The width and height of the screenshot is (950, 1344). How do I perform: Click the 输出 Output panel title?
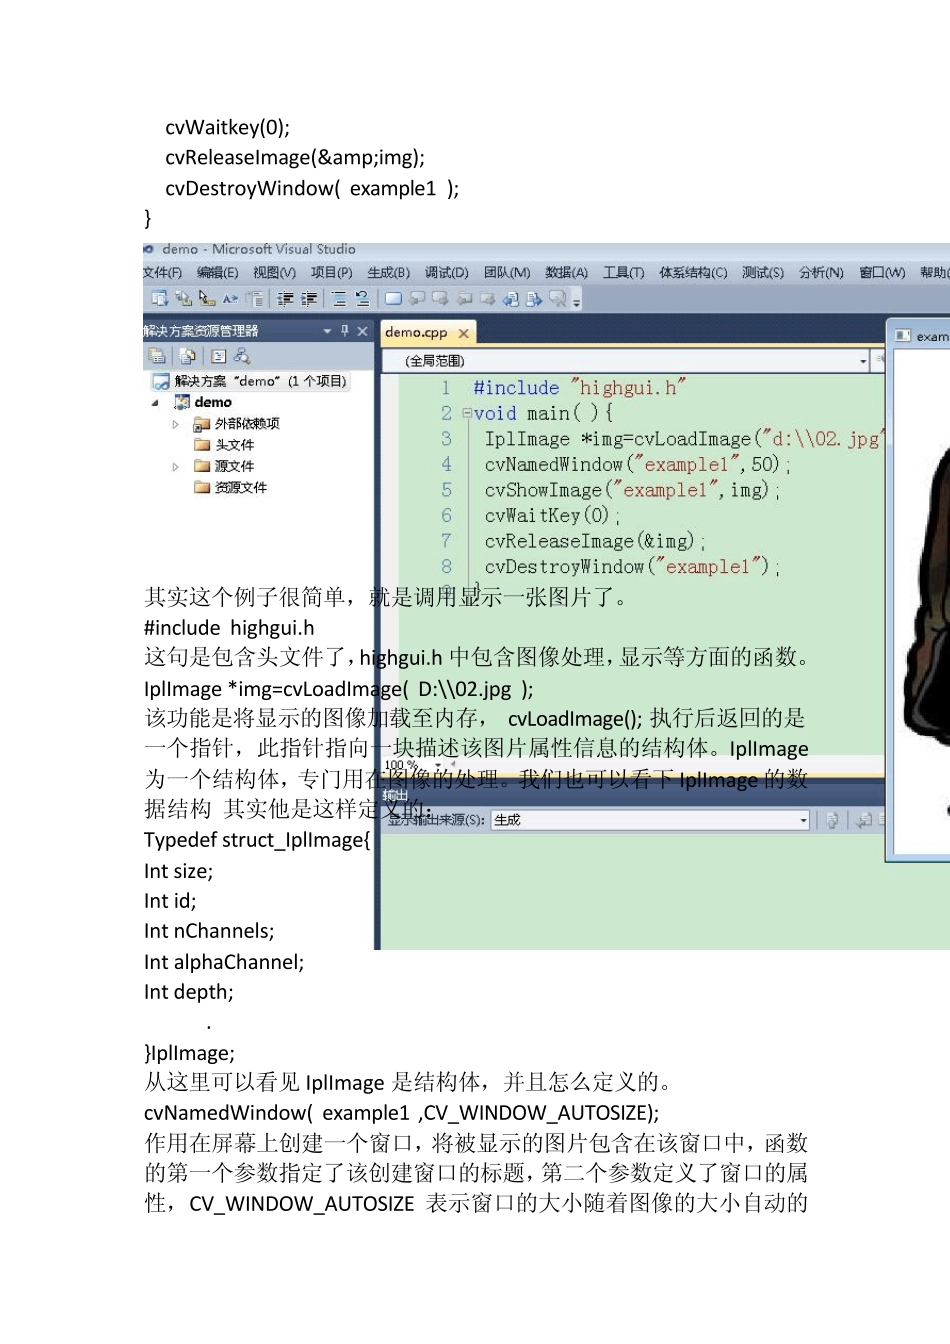point(396,796)
